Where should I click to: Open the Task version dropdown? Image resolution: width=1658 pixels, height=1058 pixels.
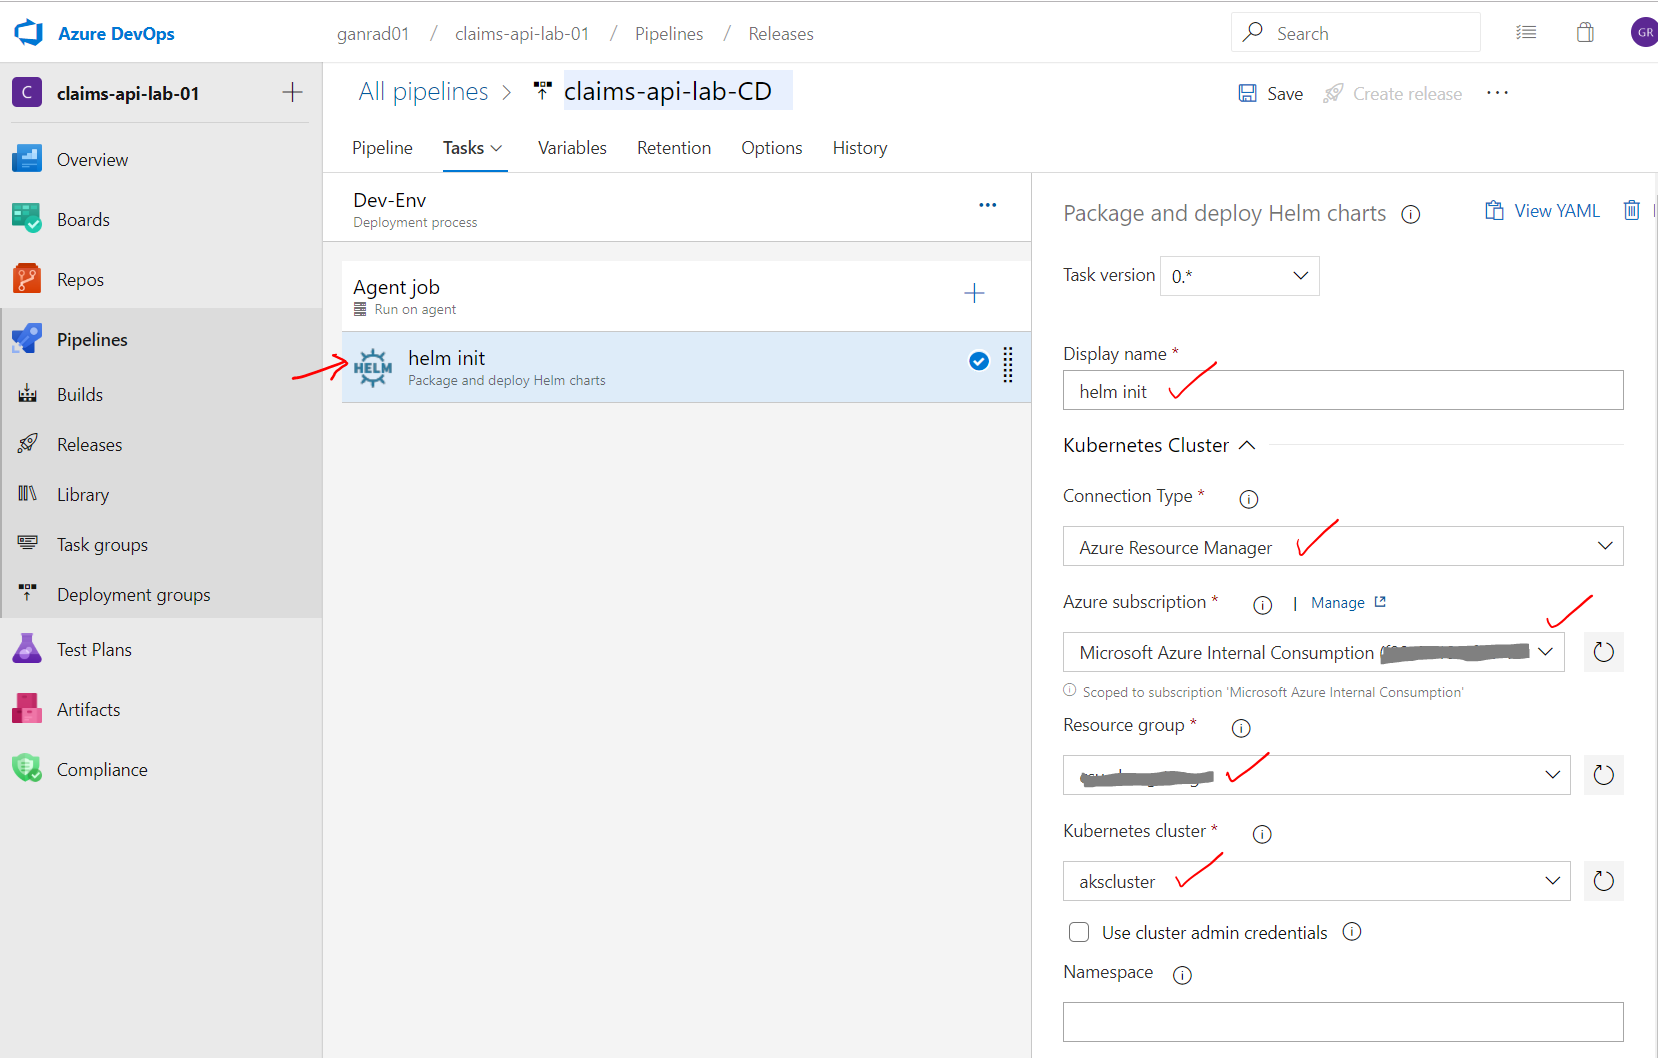[x=1240, y=276]
